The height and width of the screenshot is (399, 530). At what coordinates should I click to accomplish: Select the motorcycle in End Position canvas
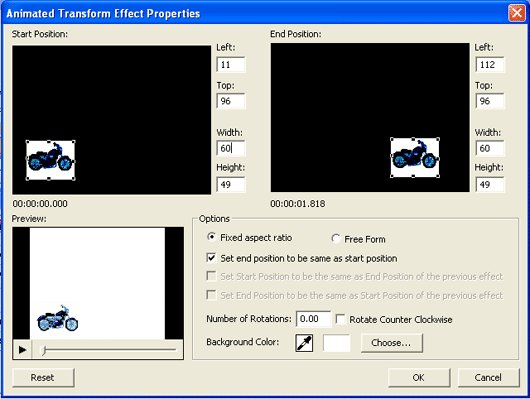pyautogui.click(x=415, y=157)
